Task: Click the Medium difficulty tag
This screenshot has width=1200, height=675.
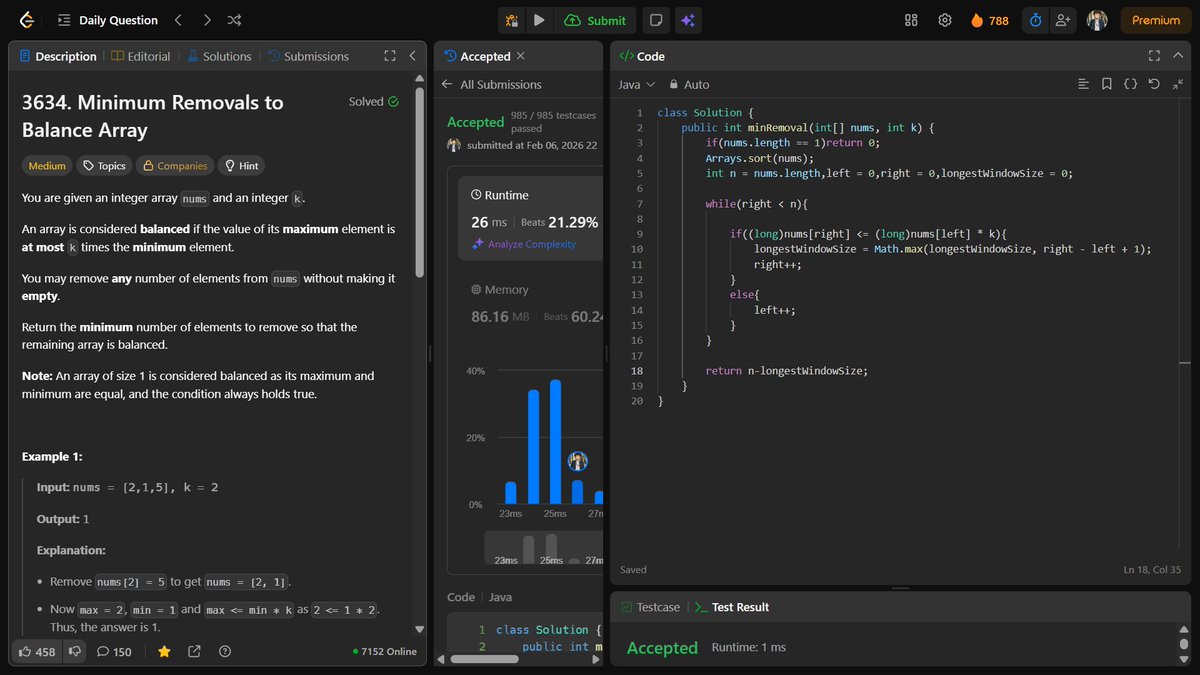Action: click(x=47, y=166)
